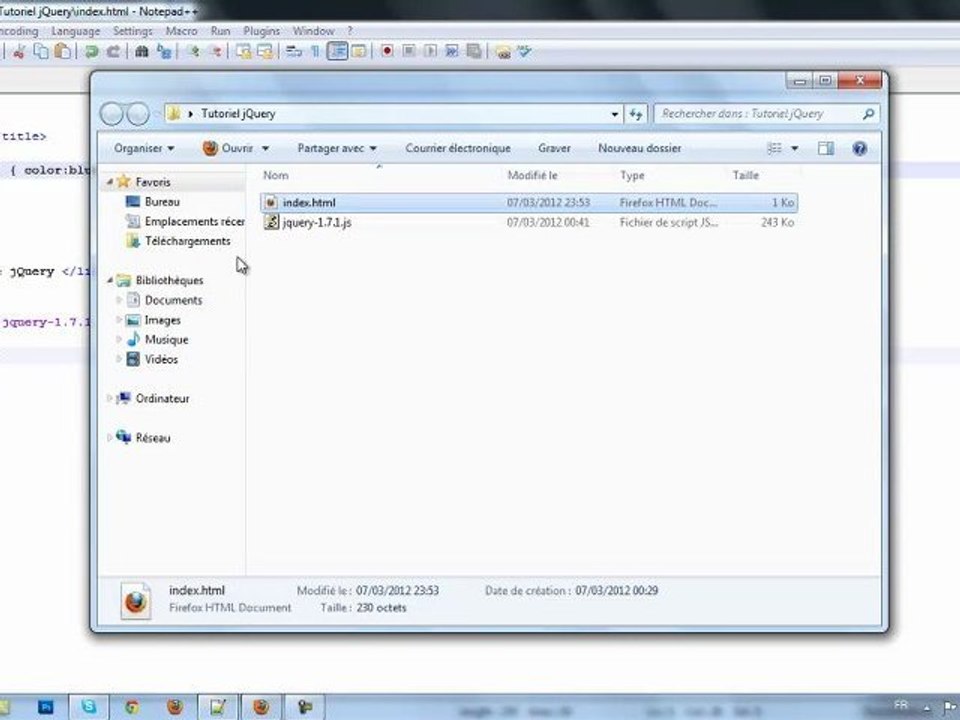Viewport: 960px width, 720px height.
Task: Click the stop macro recording icon
Action: 409,51
